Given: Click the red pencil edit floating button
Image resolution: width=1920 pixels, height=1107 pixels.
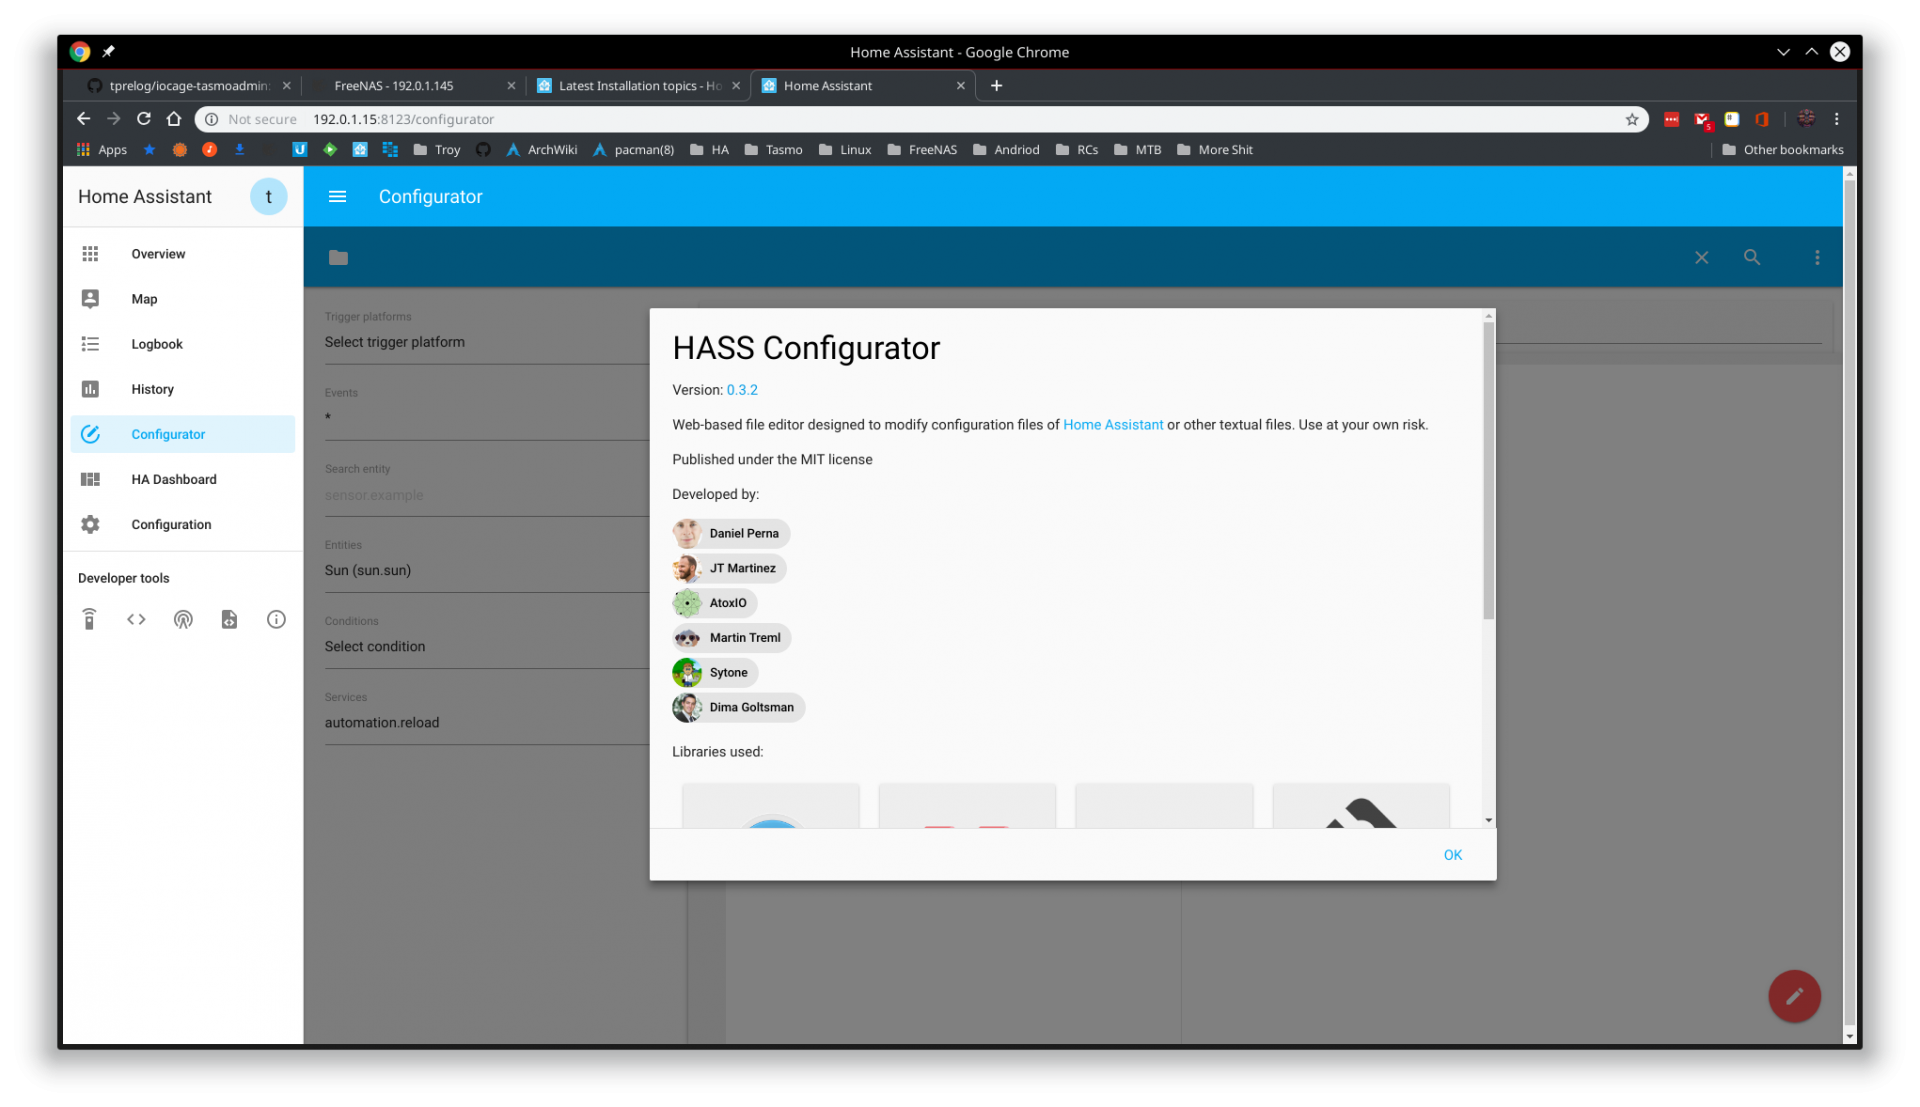Looking at the screenshot, I should [x=1794, y=996].
